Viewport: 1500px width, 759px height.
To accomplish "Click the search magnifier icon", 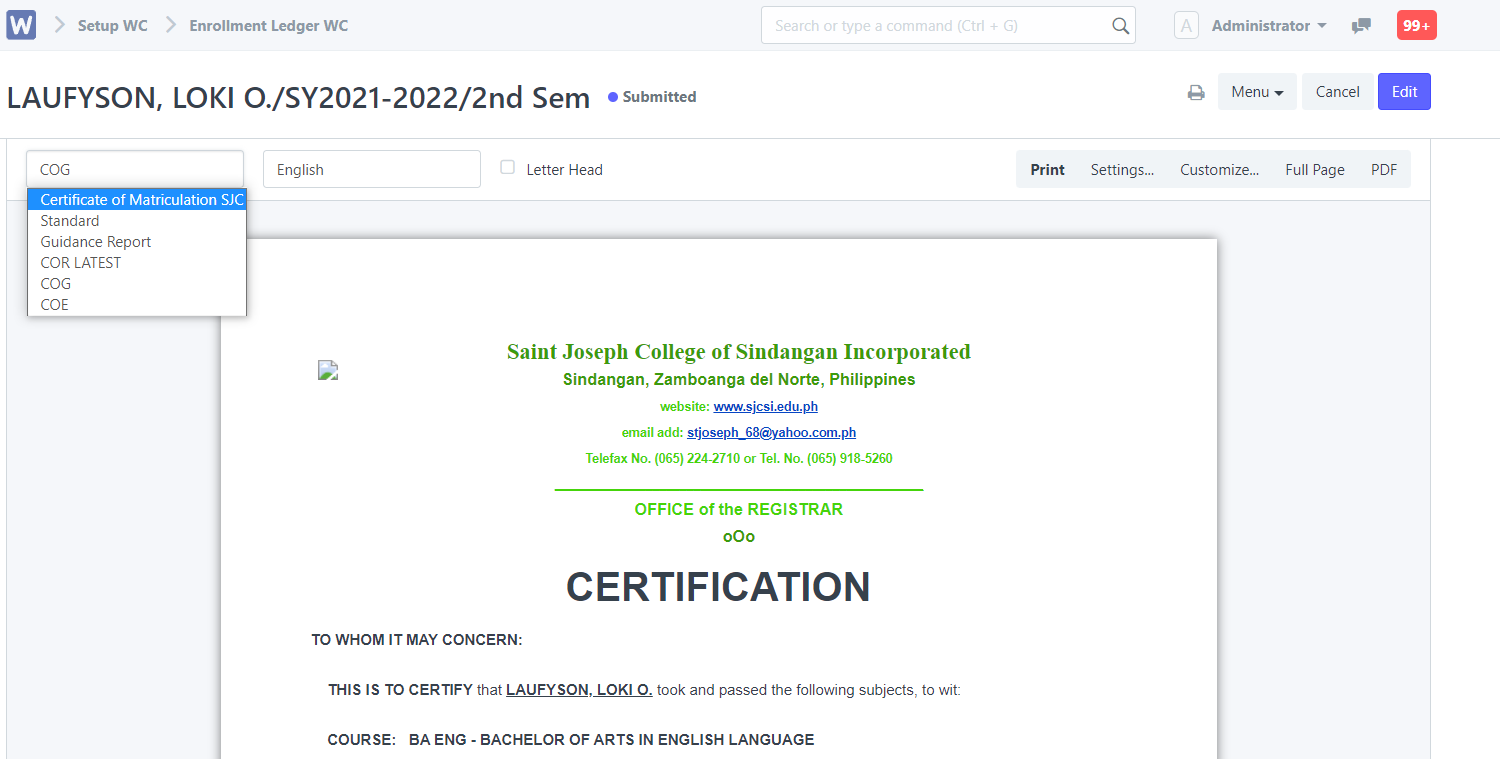I will (x=1120, y=25).
